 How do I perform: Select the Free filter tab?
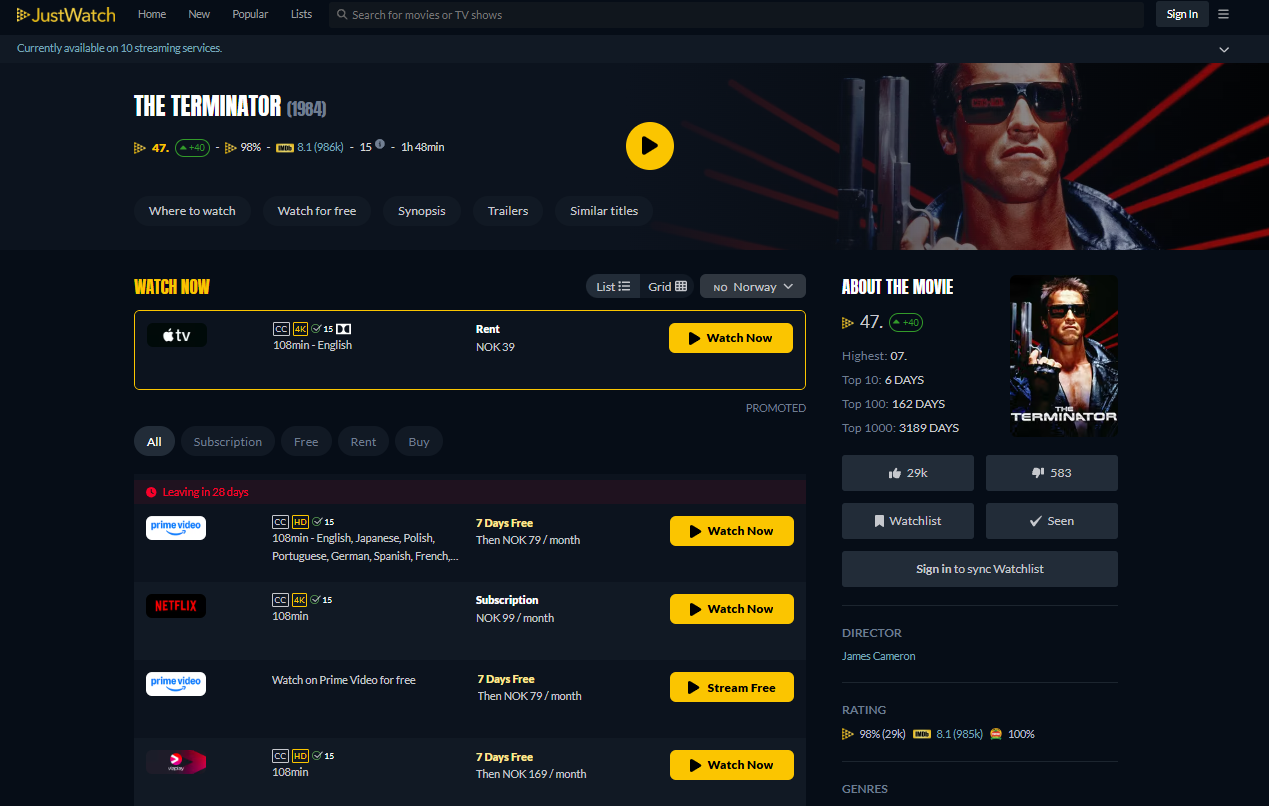coord(306,441)
